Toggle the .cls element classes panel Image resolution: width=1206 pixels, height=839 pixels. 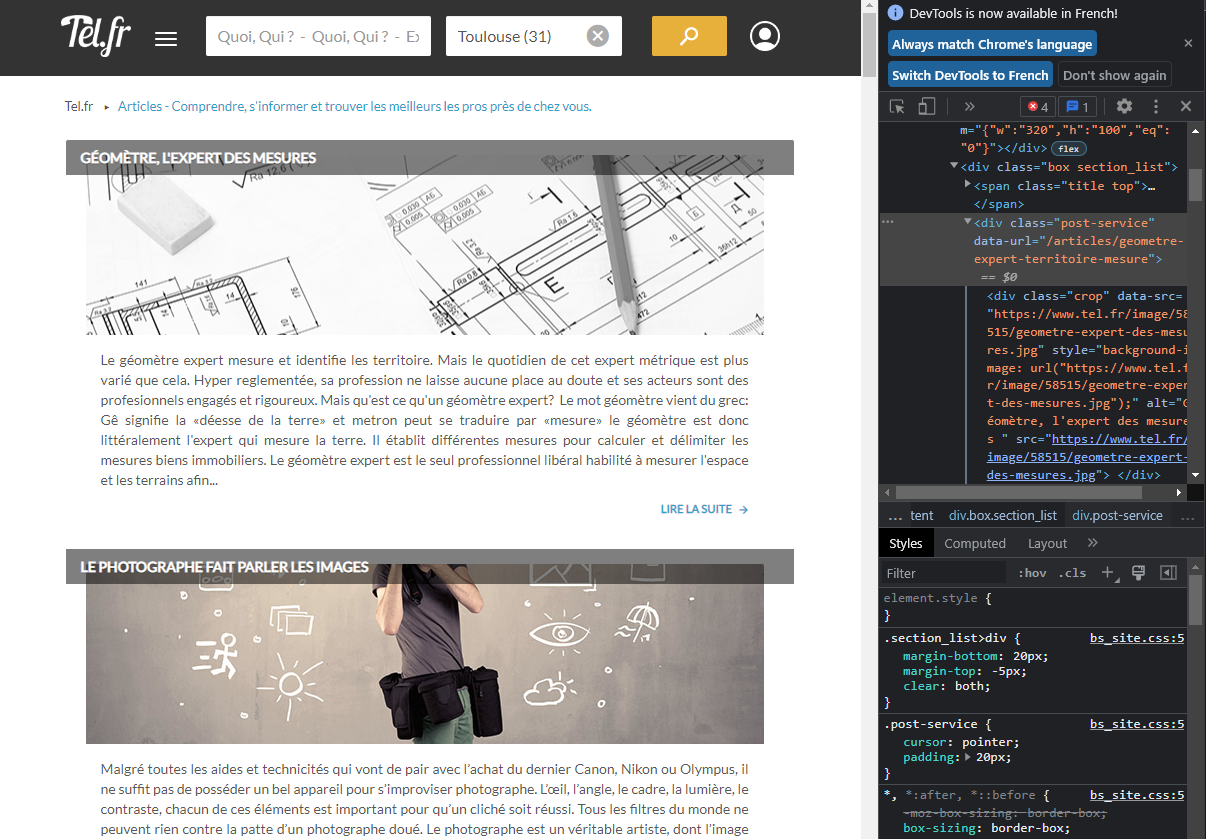[1073, 573]
